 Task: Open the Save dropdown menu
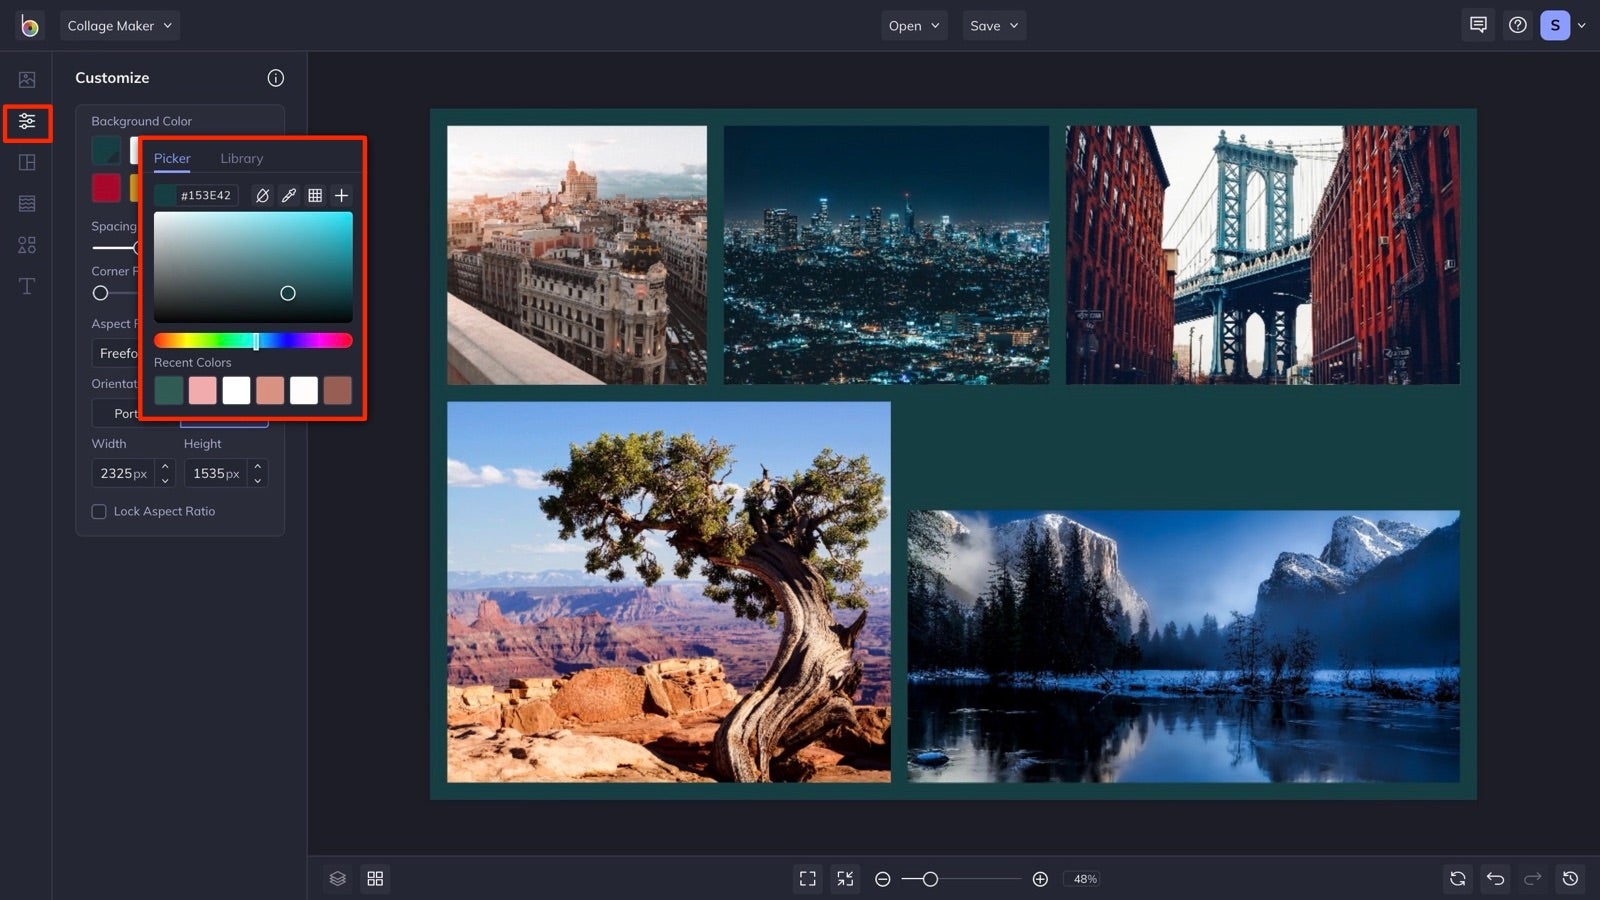[993, 25]
